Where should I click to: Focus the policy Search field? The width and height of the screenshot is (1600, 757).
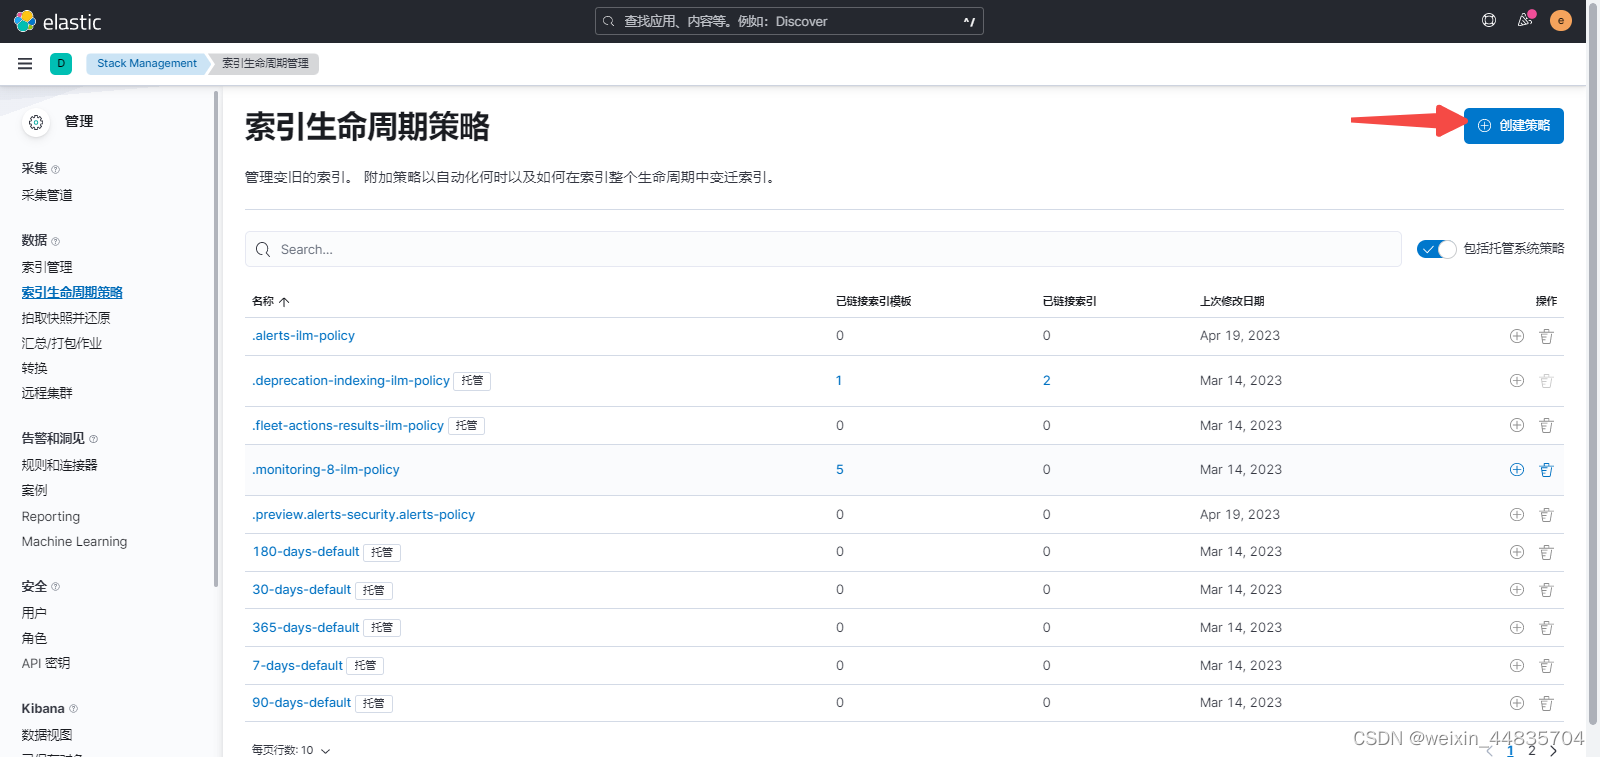click(823, 249)
